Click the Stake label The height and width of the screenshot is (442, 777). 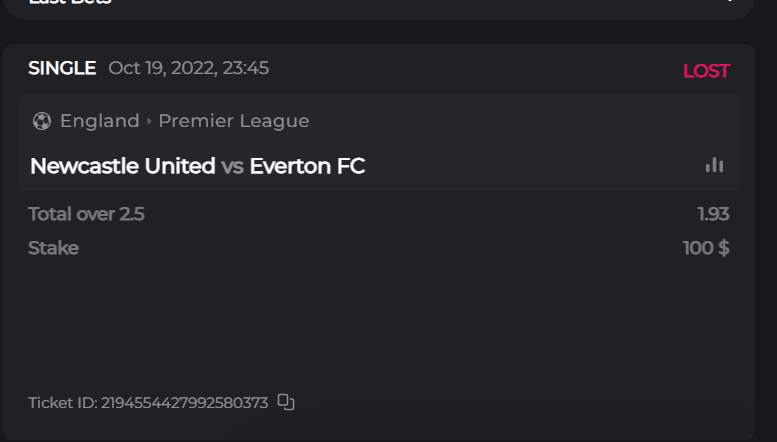pos(53,248)
